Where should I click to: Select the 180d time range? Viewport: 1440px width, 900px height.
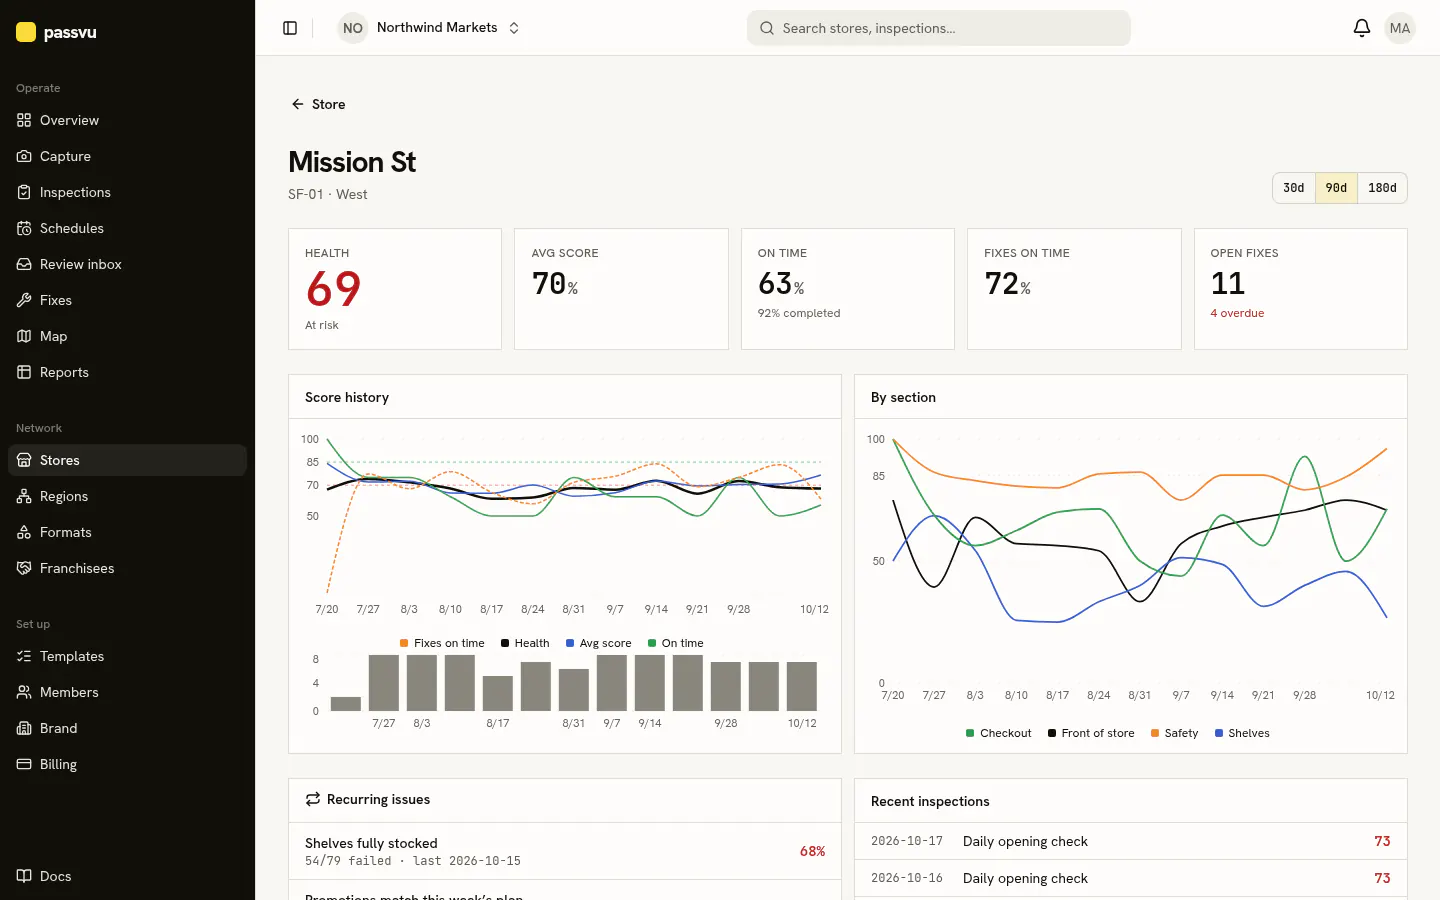tap(1382, 188)
